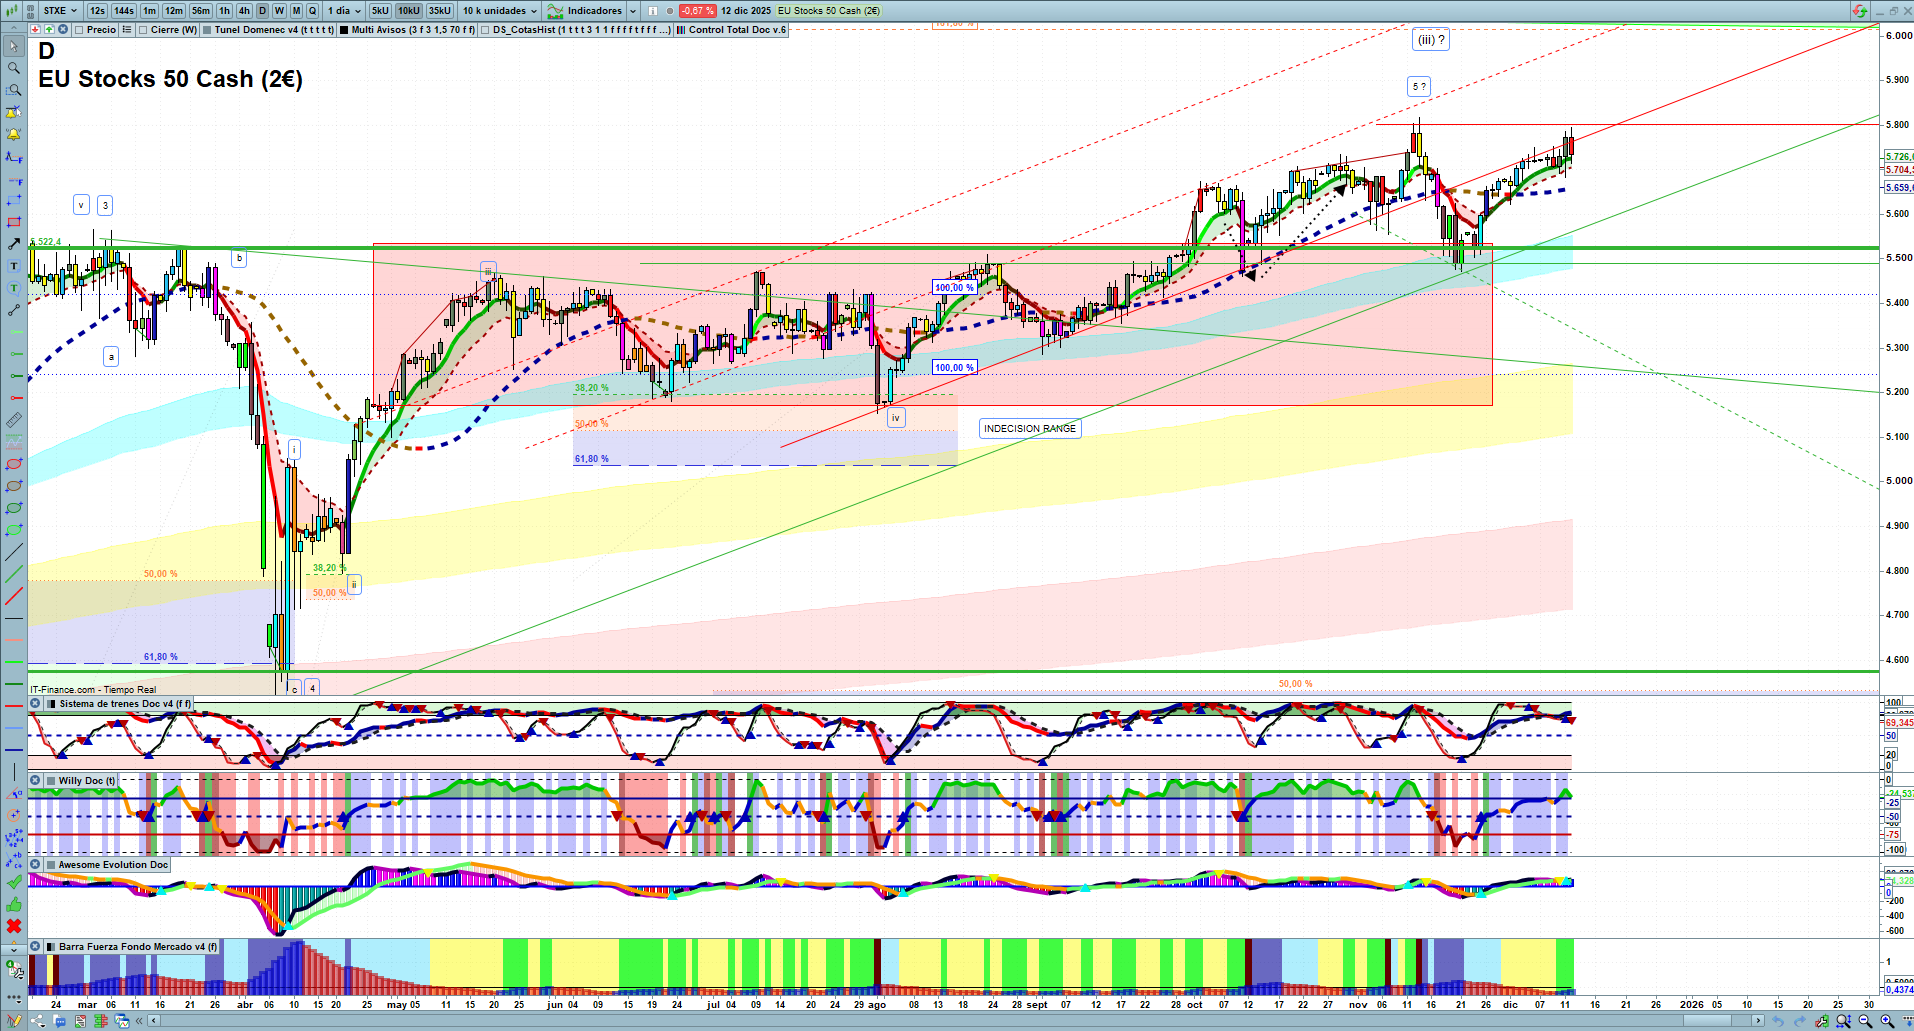Expand the '10 k unidades' dropdown
The image size is (1914, 1031).
(x=499, y=11)
